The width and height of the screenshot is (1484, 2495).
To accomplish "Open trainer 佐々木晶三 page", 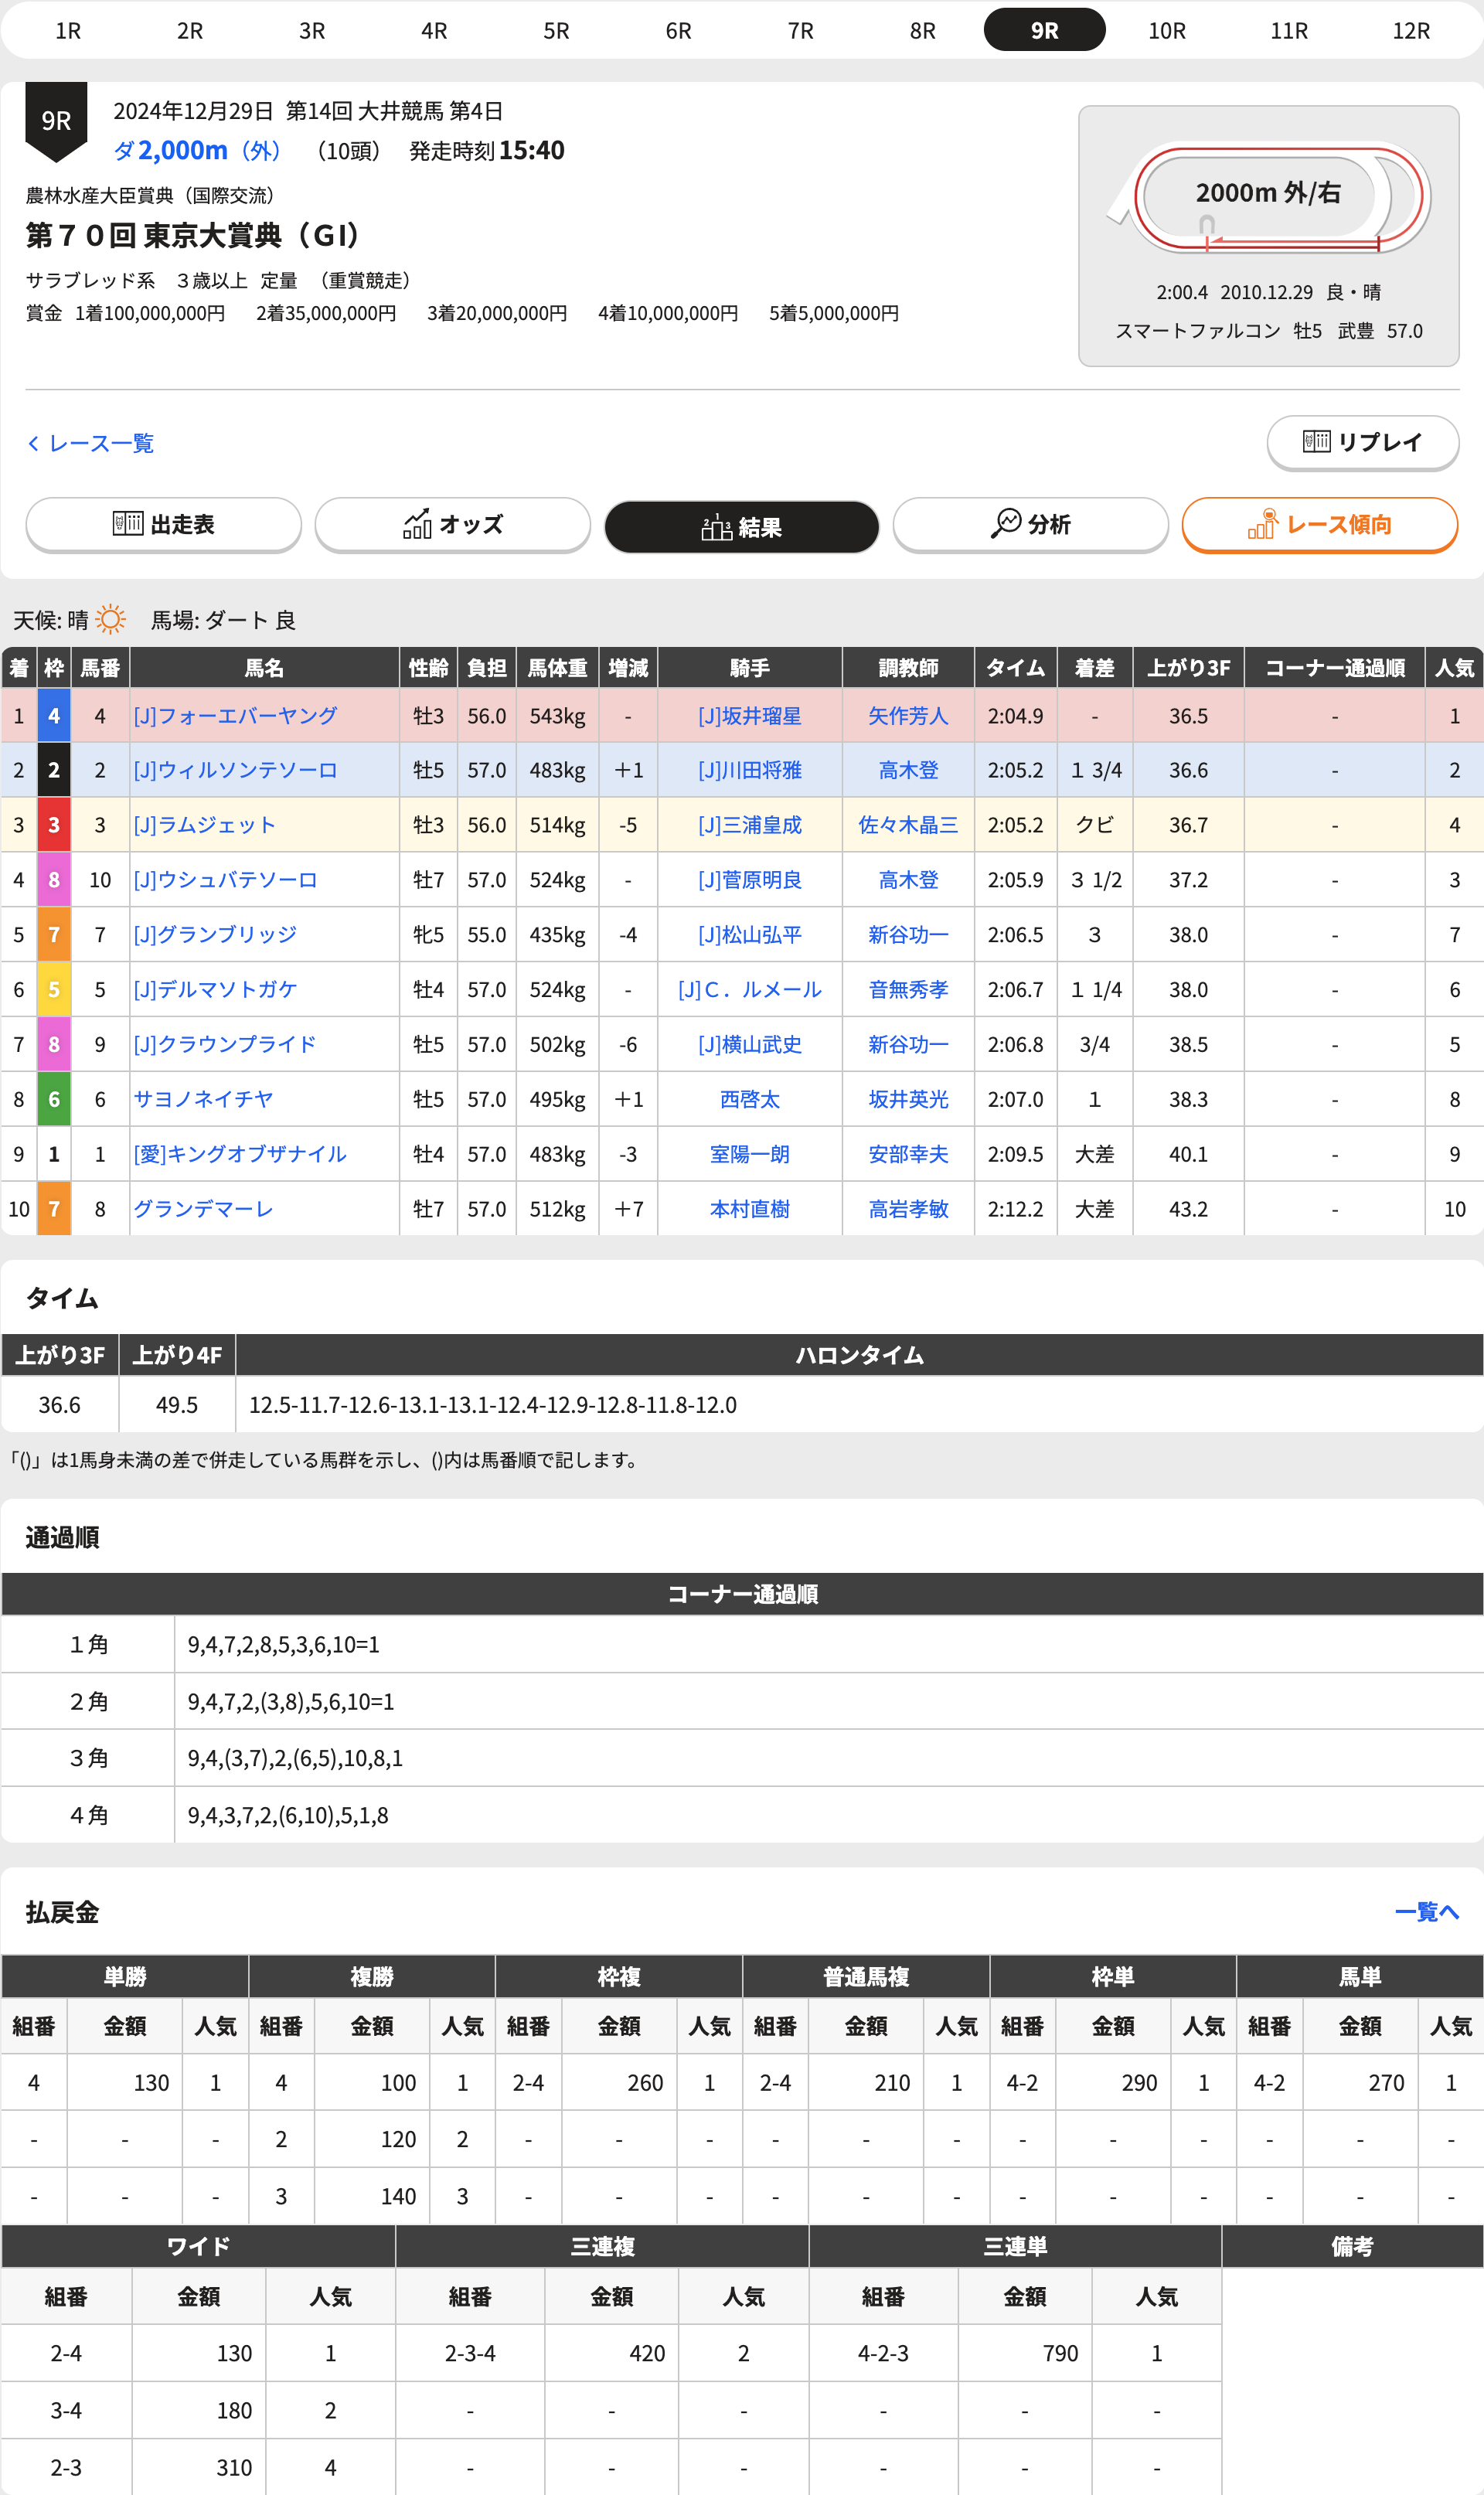I will pyautogui.click(x=908, y=825).
